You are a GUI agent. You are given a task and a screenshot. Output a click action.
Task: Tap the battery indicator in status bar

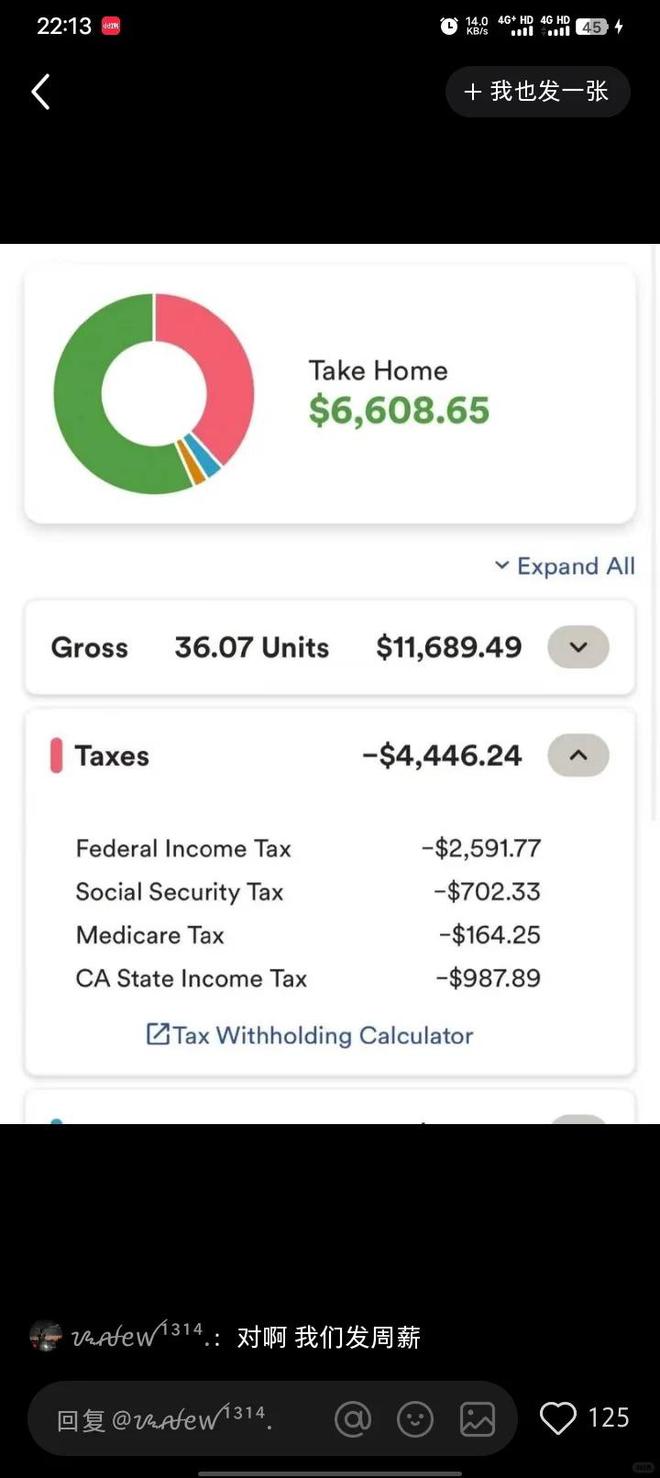(592, 27)
